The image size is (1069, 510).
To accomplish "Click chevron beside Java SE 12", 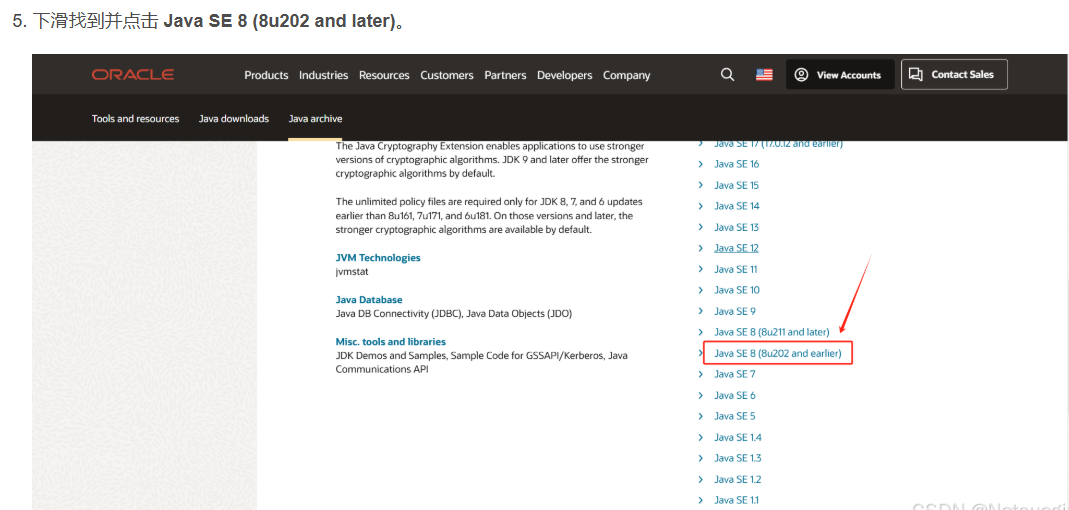I will coord(700,248).
